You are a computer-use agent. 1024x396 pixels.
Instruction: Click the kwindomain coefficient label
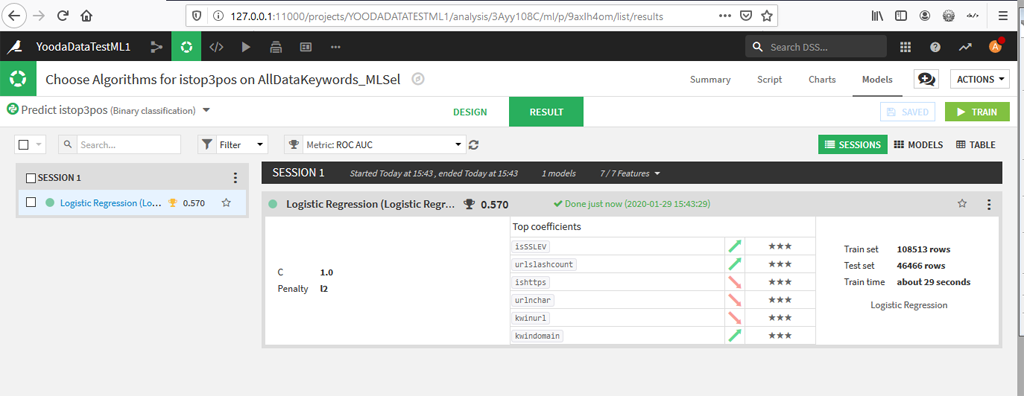click(x=537, y=335)
